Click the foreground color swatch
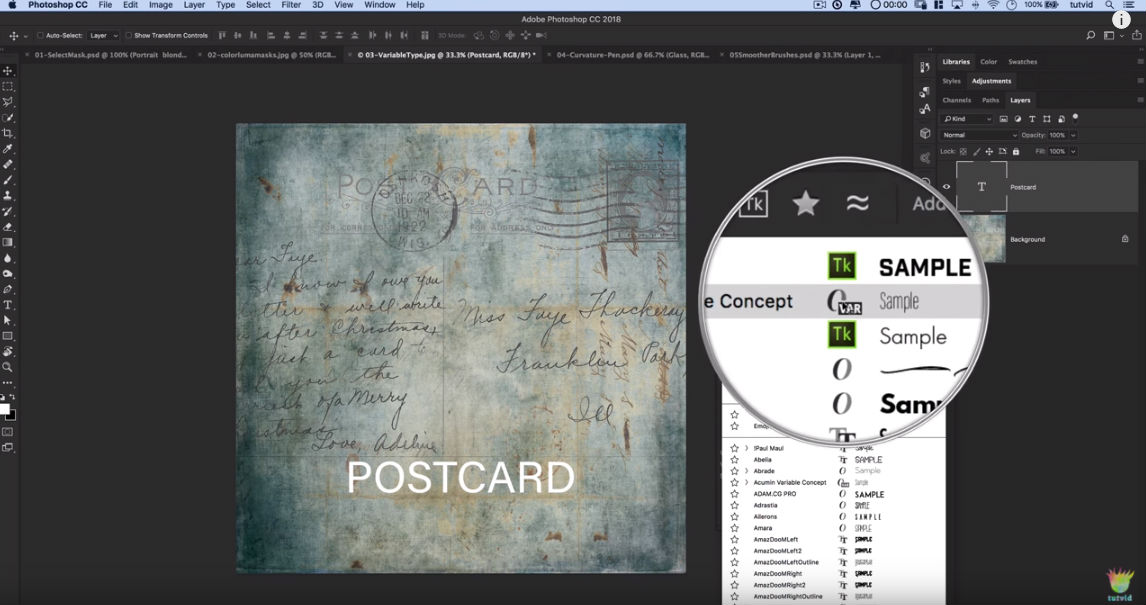1146x605 pixels. pyautogui.click(x=4, y=409)
